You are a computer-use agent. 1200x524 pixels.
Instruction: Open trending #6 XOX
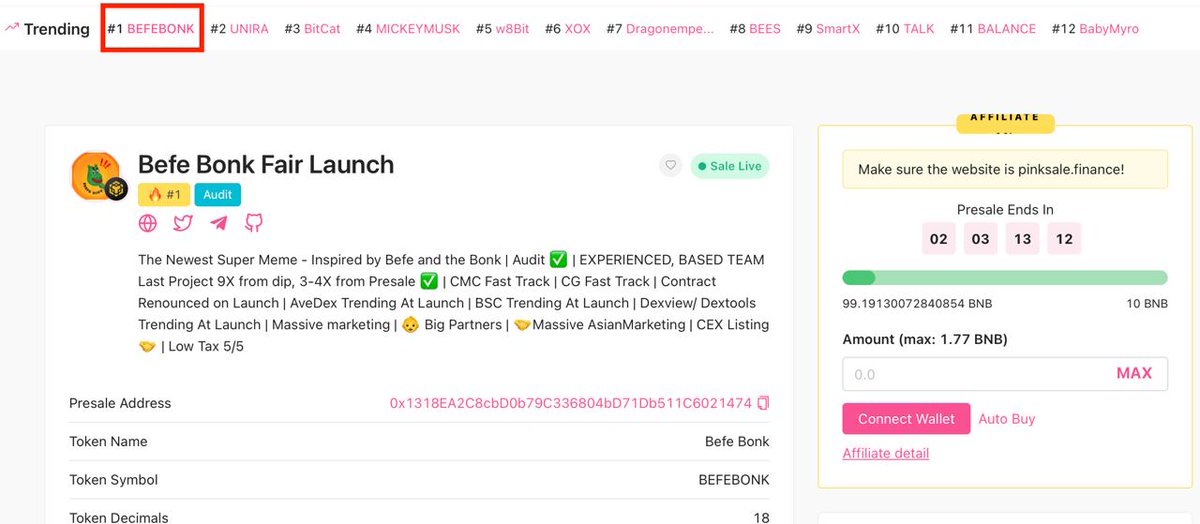568,29
